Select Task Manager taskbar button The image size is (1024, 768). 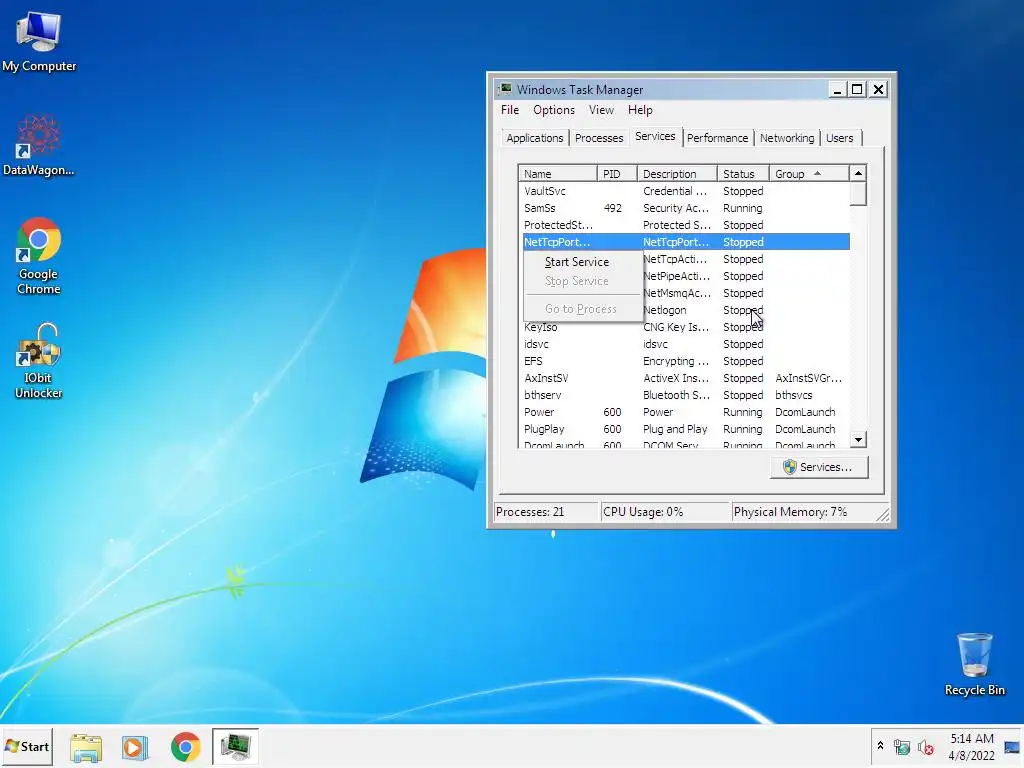coord(235,746)
